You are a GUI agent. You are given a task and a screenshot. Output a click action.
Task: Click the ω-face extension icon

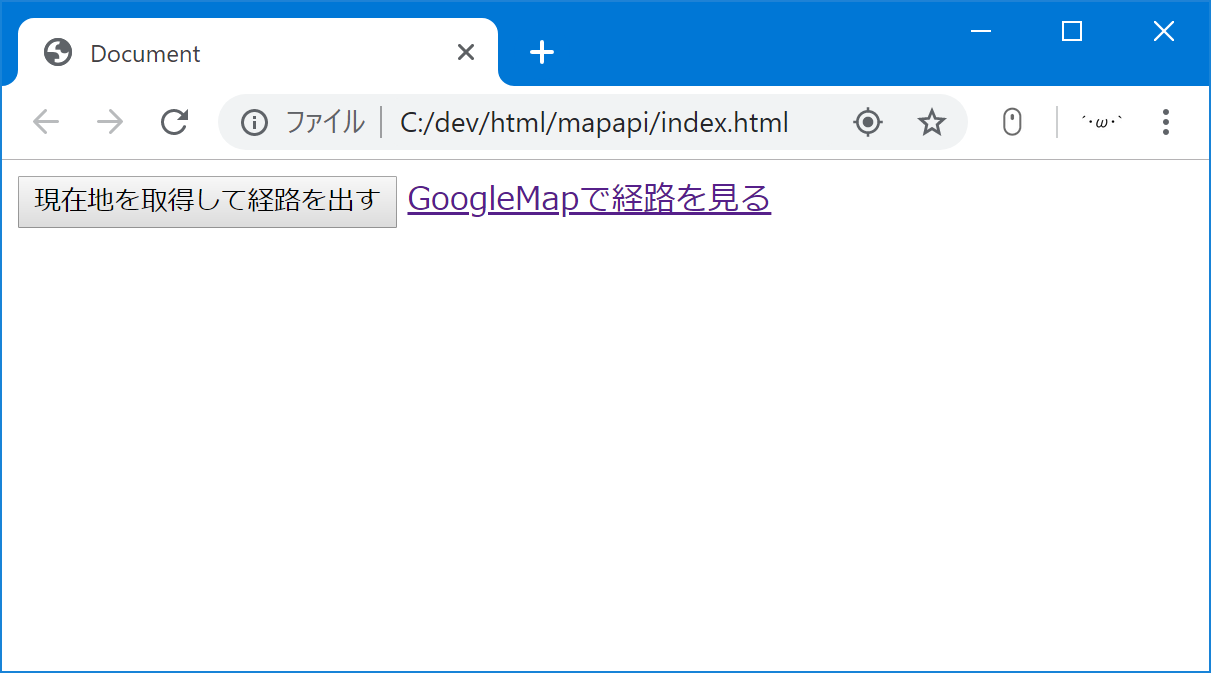click(x=1100, y=121)
